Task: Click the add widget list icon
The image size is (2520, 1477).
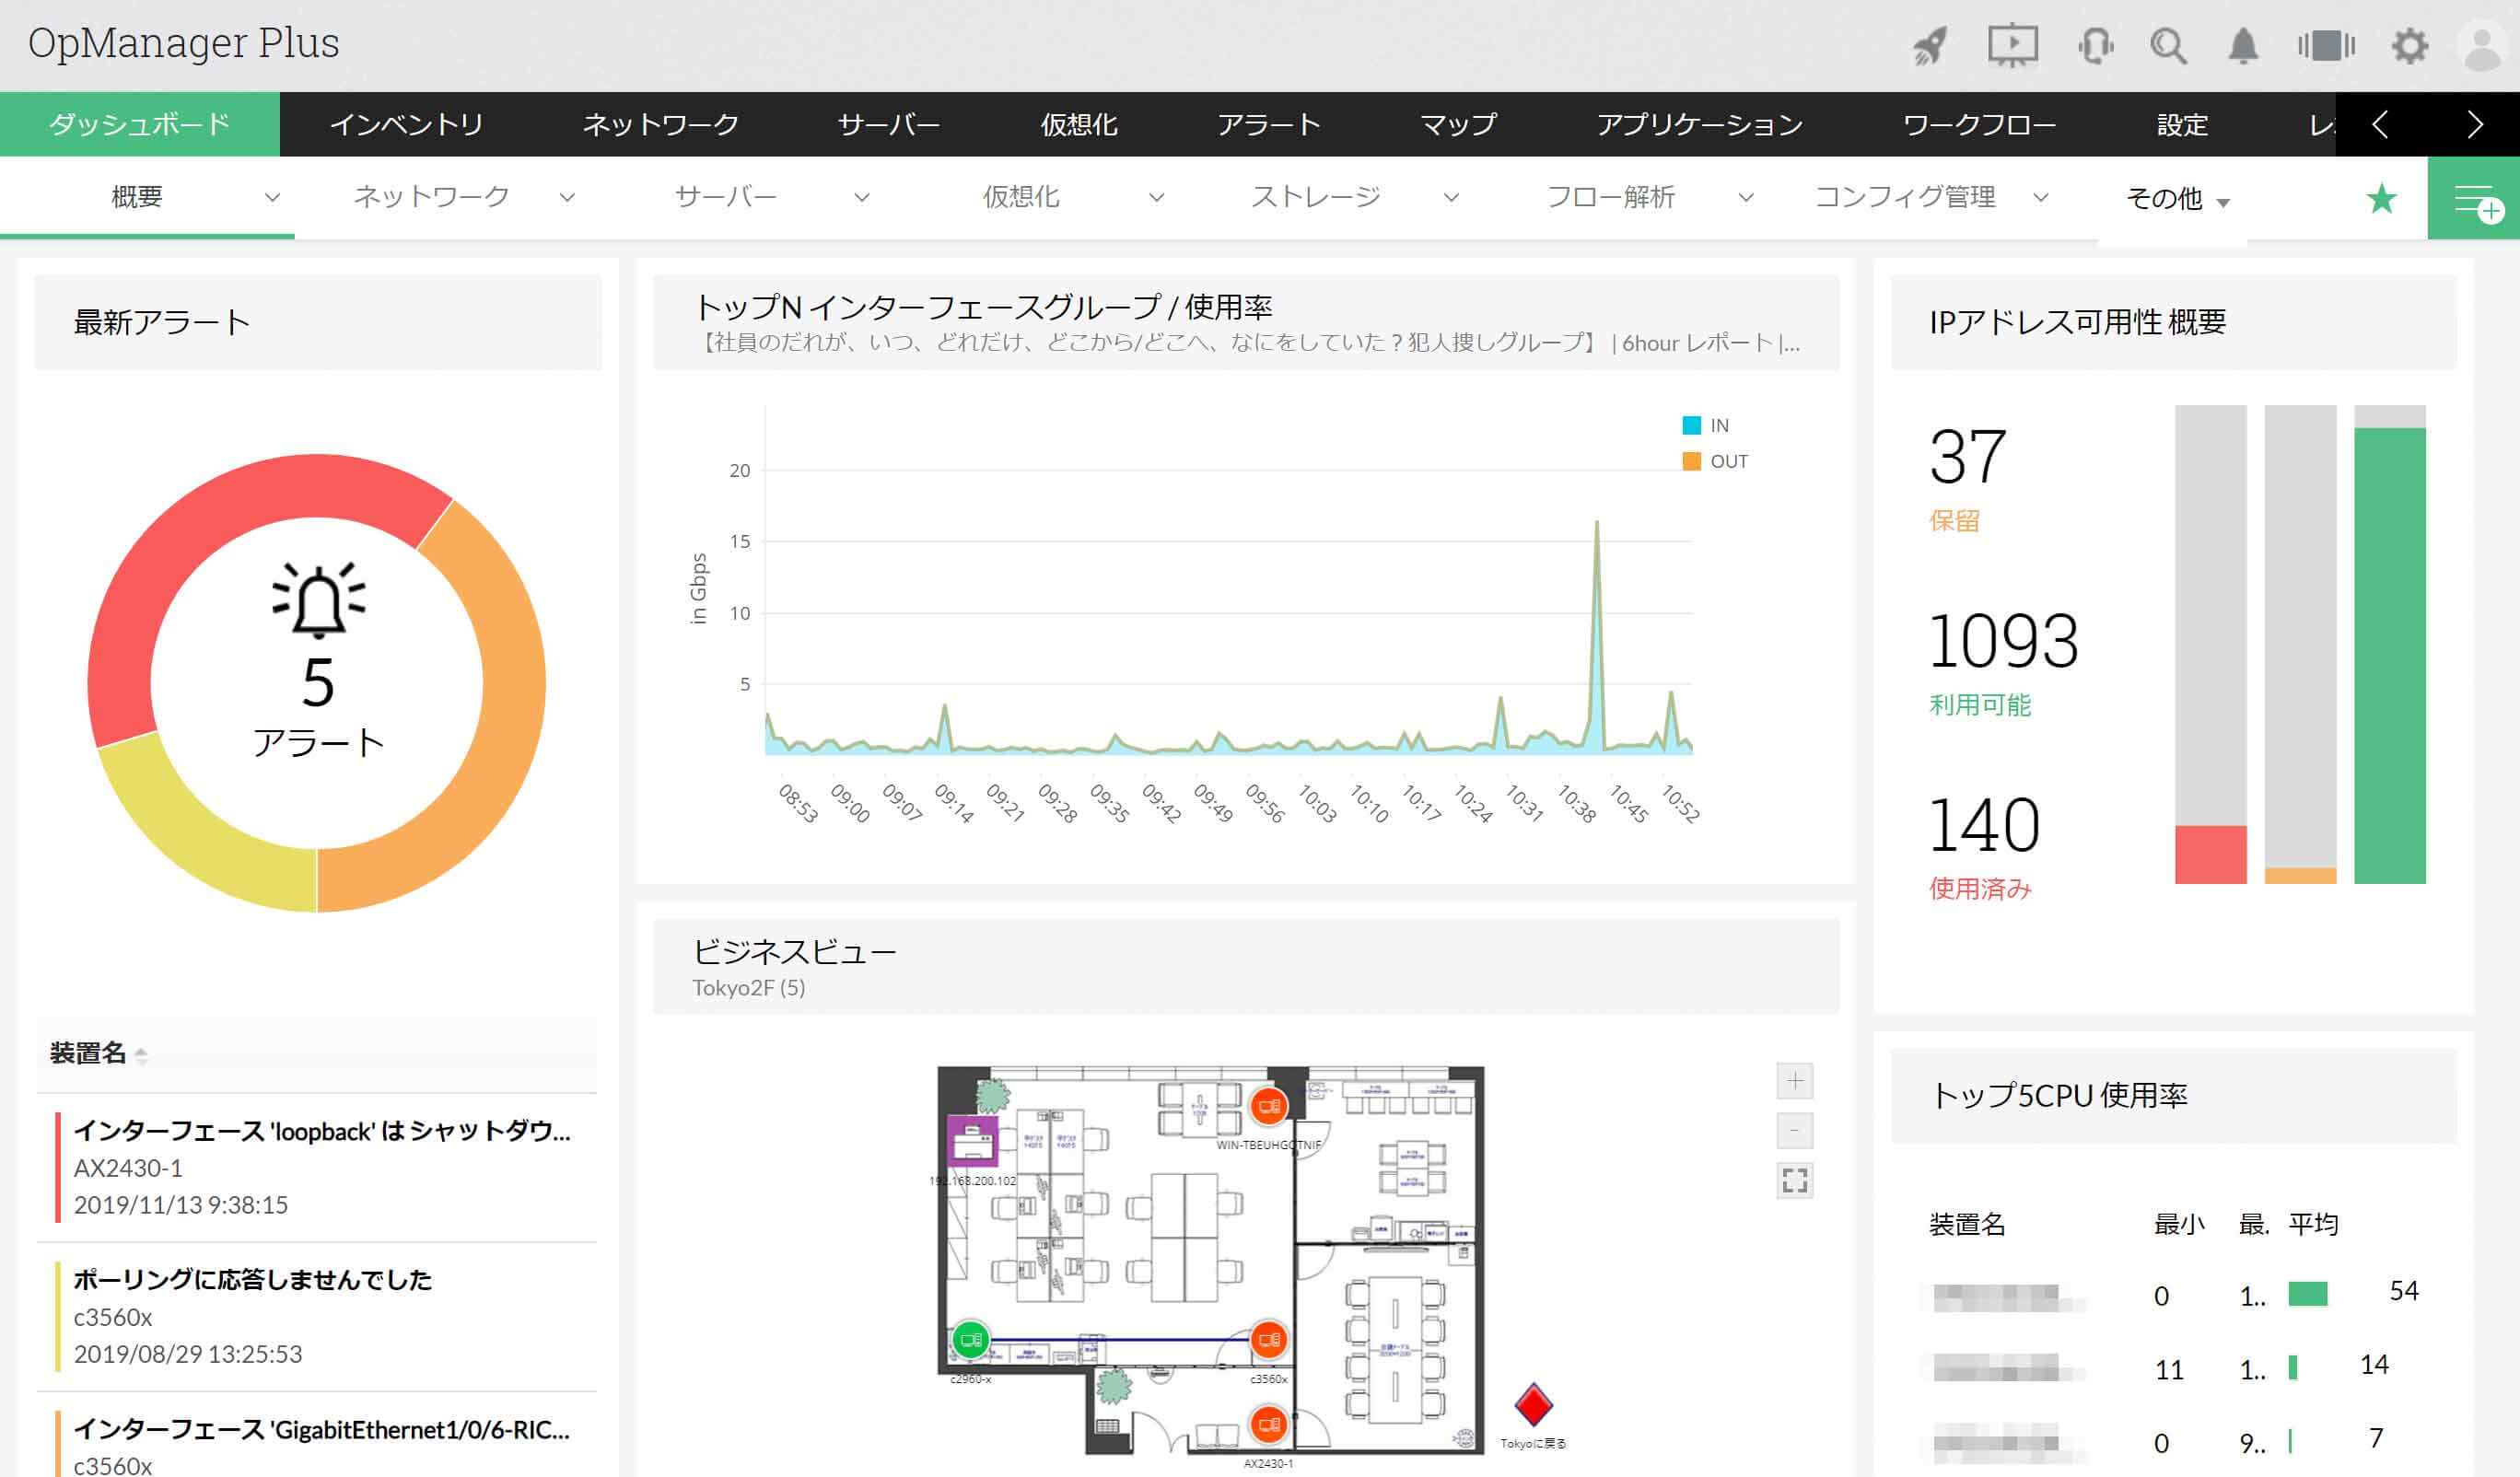Action: pos(2476,199)
